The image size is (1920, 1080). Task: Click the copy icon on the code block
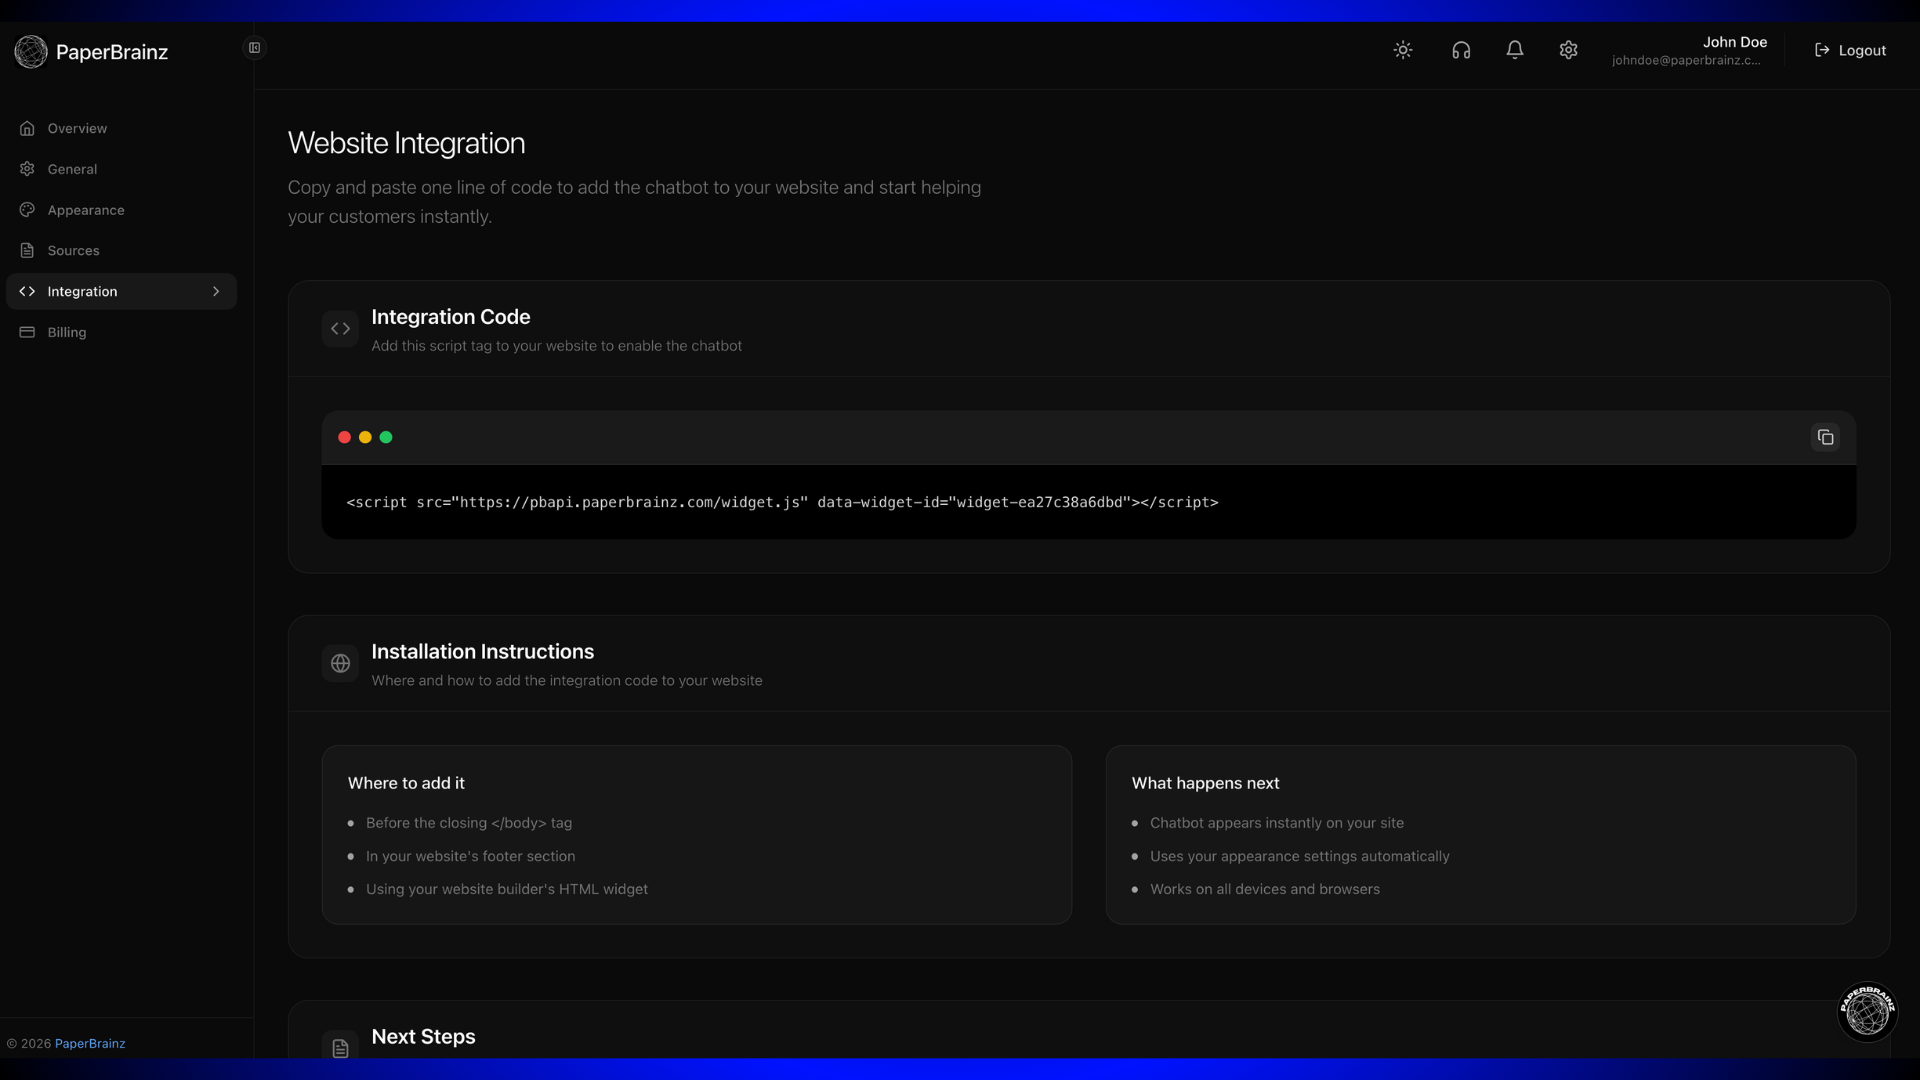[1824, 437]
